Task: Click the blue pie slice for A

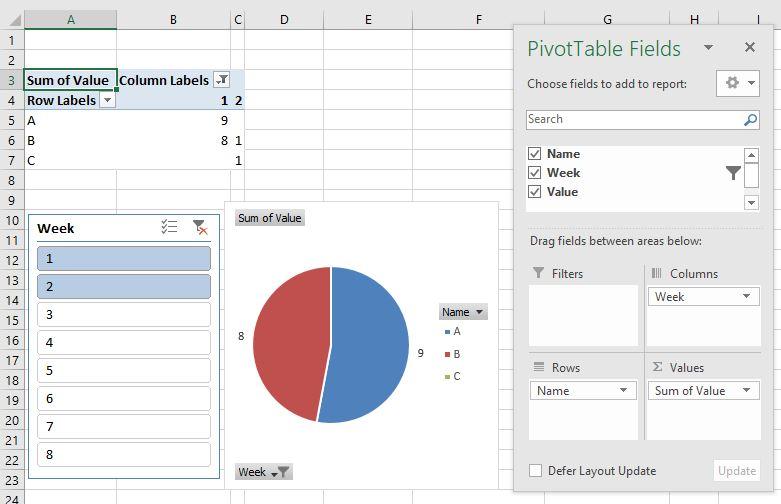Action: point(371,344)
